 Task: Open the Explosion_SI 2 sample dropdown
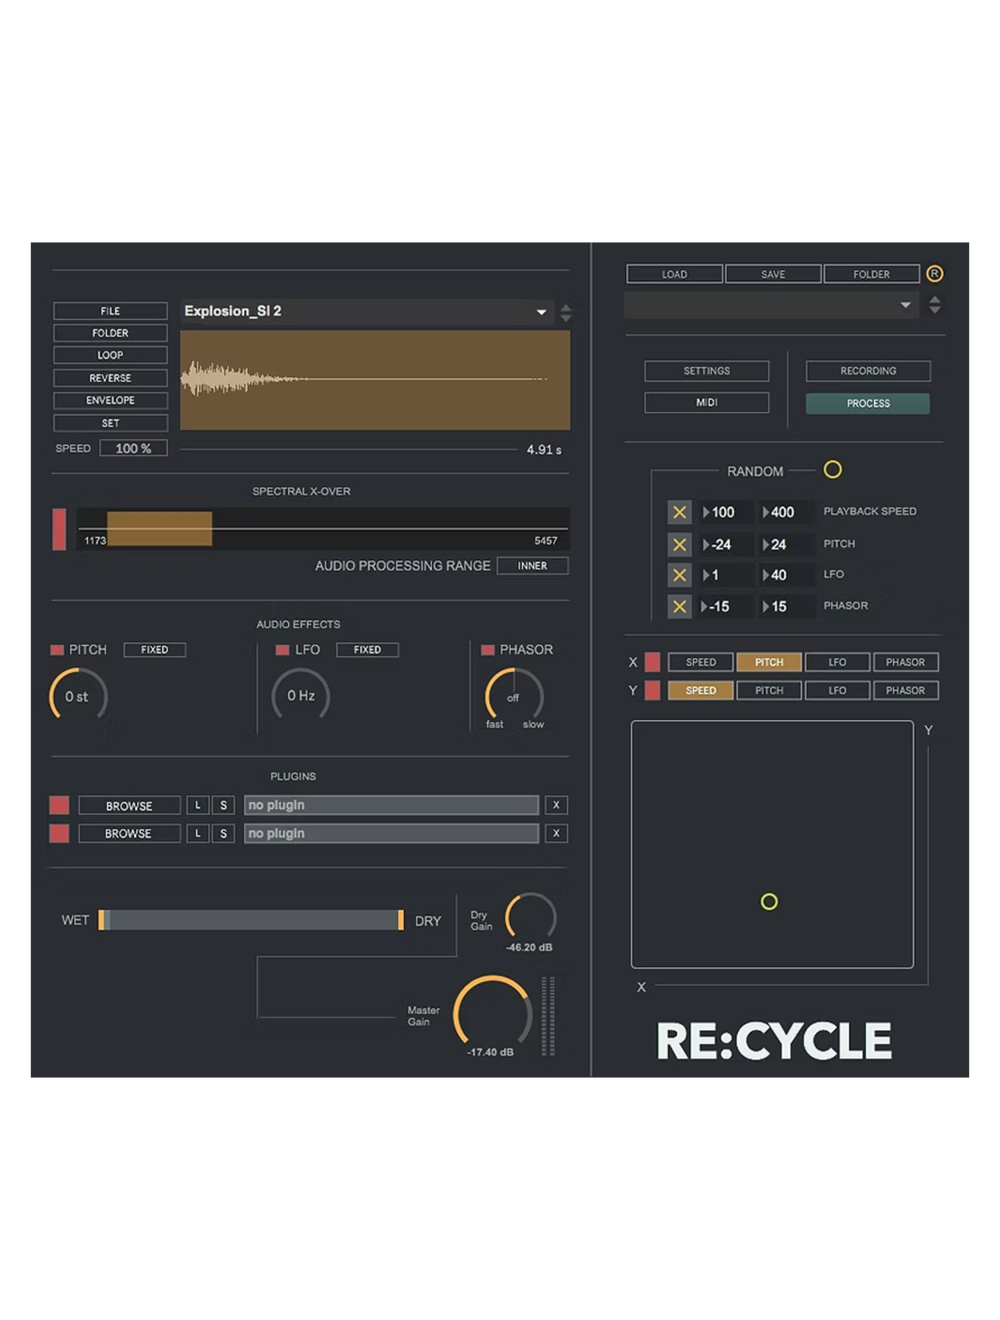coord(541,311)
